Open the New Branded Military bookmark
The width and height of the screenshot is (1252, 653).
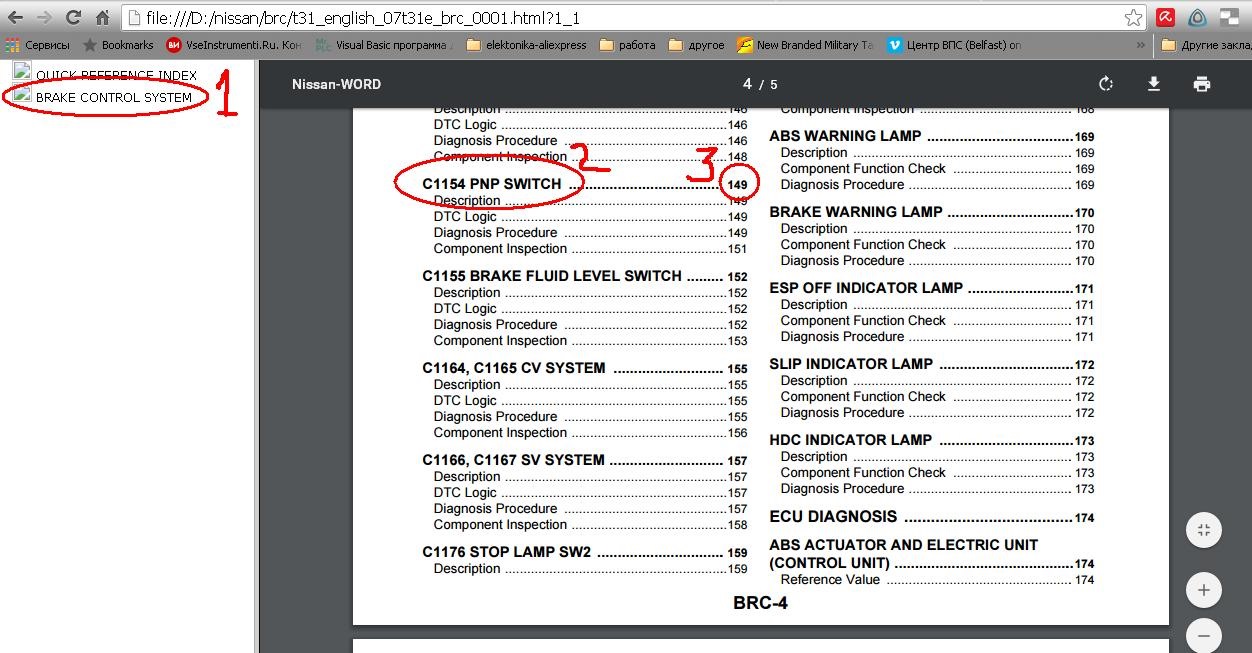805,45
